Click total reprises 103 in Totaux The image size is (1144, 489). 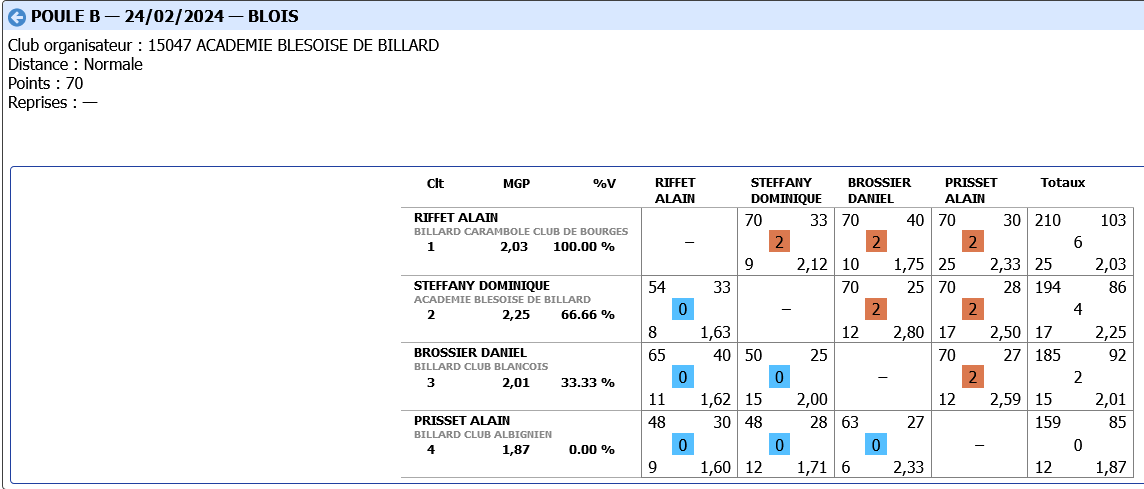(1113, 220)
